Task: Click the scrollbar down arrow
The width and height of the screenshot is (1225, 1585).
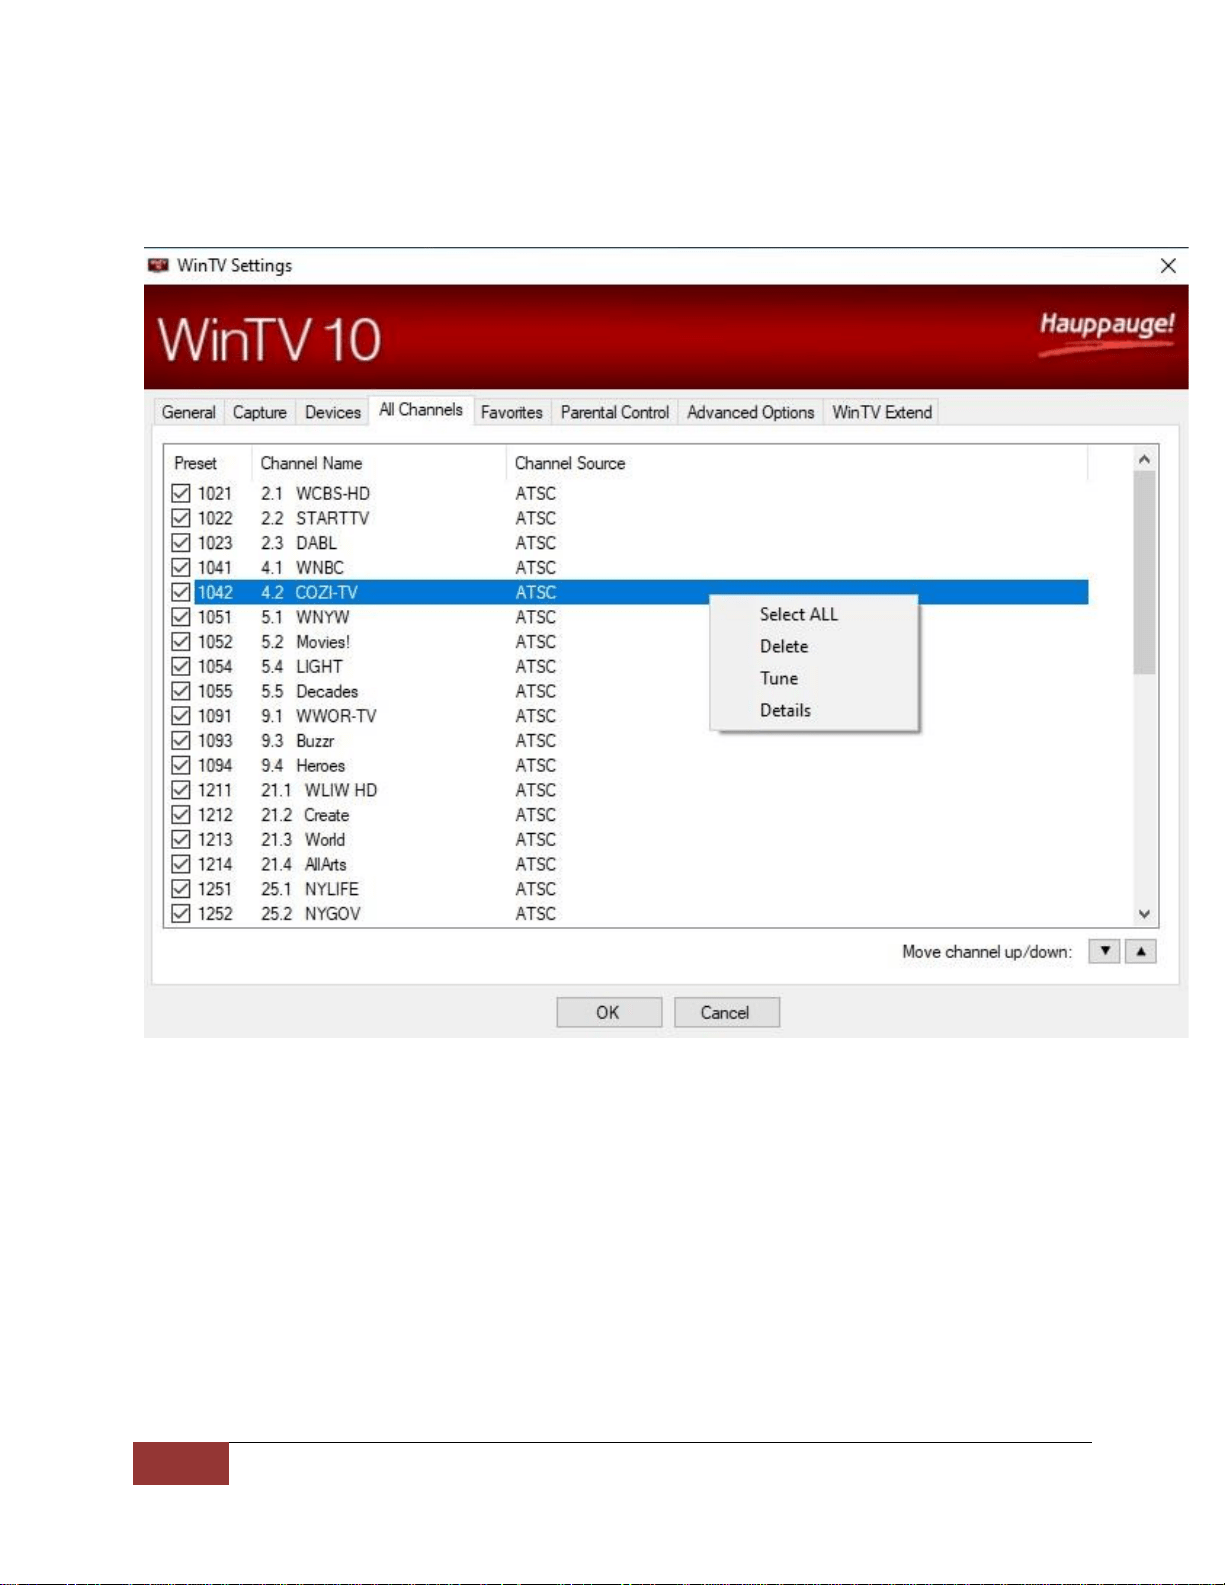Action: 1145,914
